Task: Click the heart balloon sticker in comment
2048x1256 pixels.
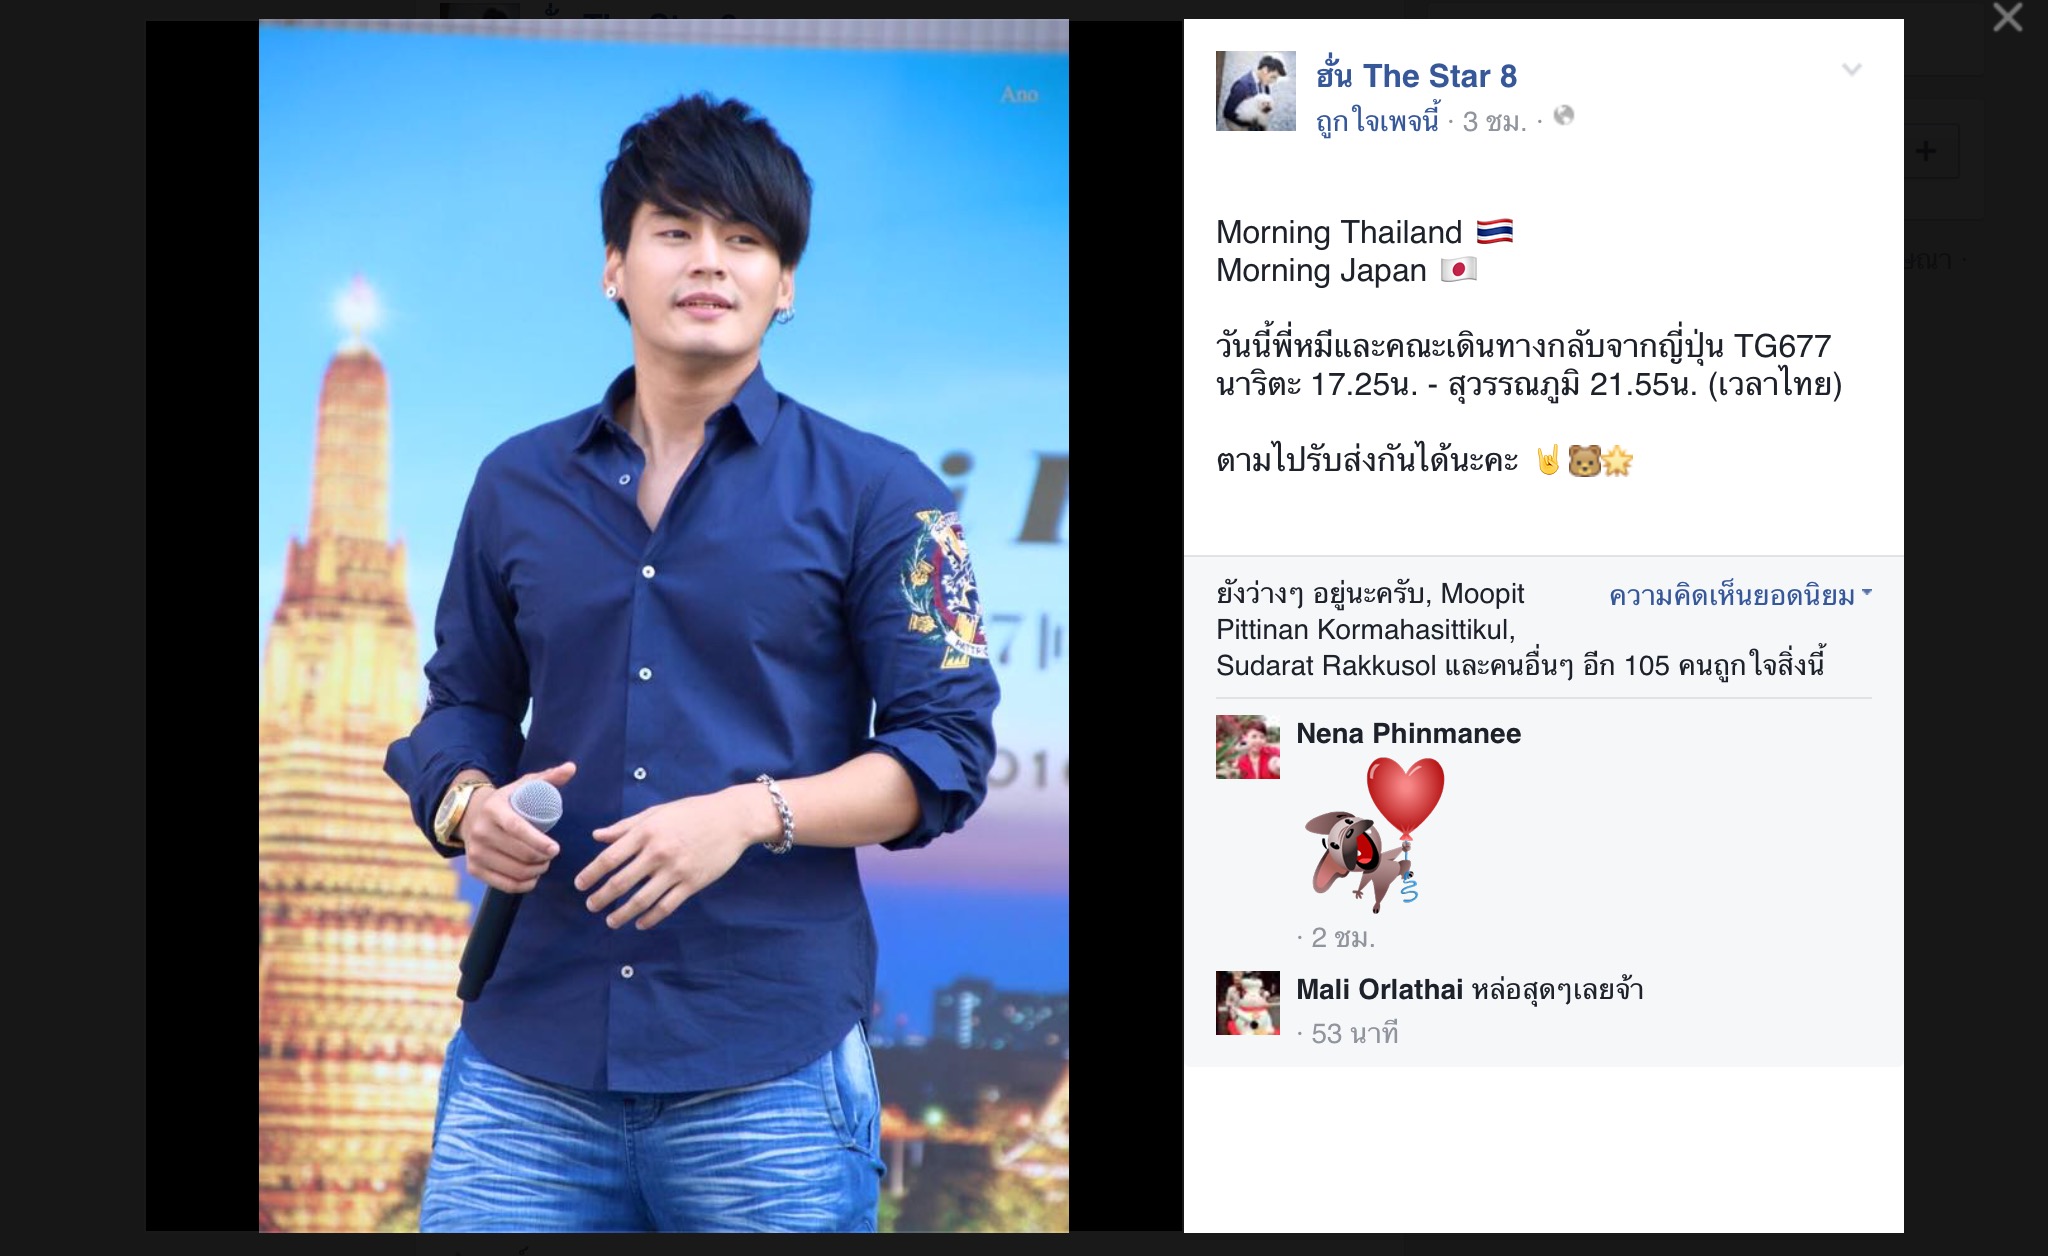Action: pos(1375,833)
